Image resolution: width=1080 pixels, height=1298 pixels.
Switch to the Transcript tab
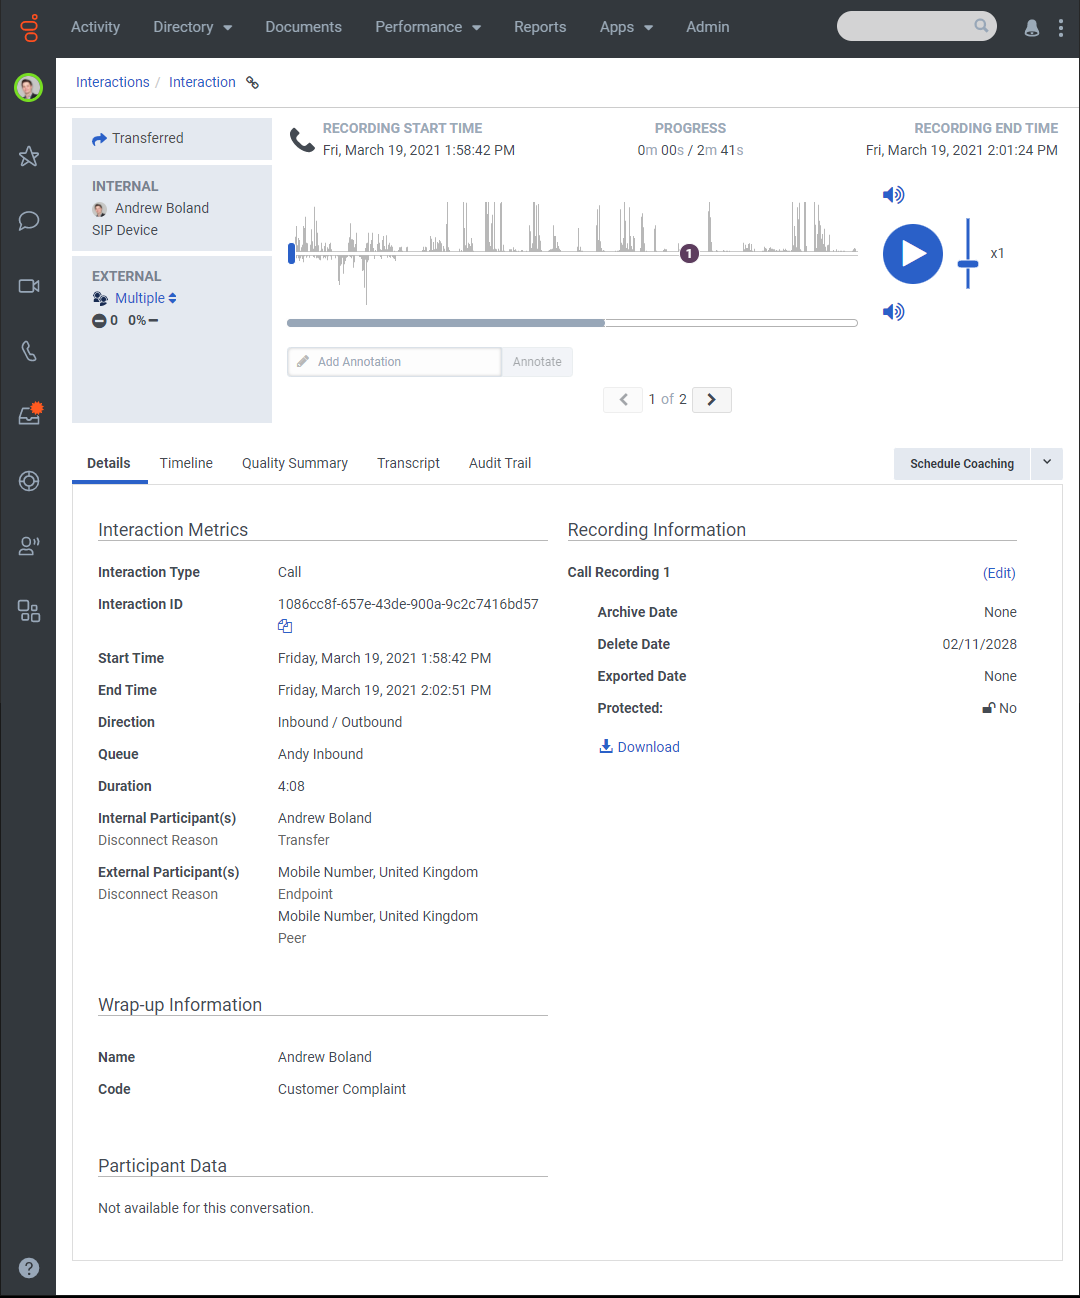click(408, 463)
